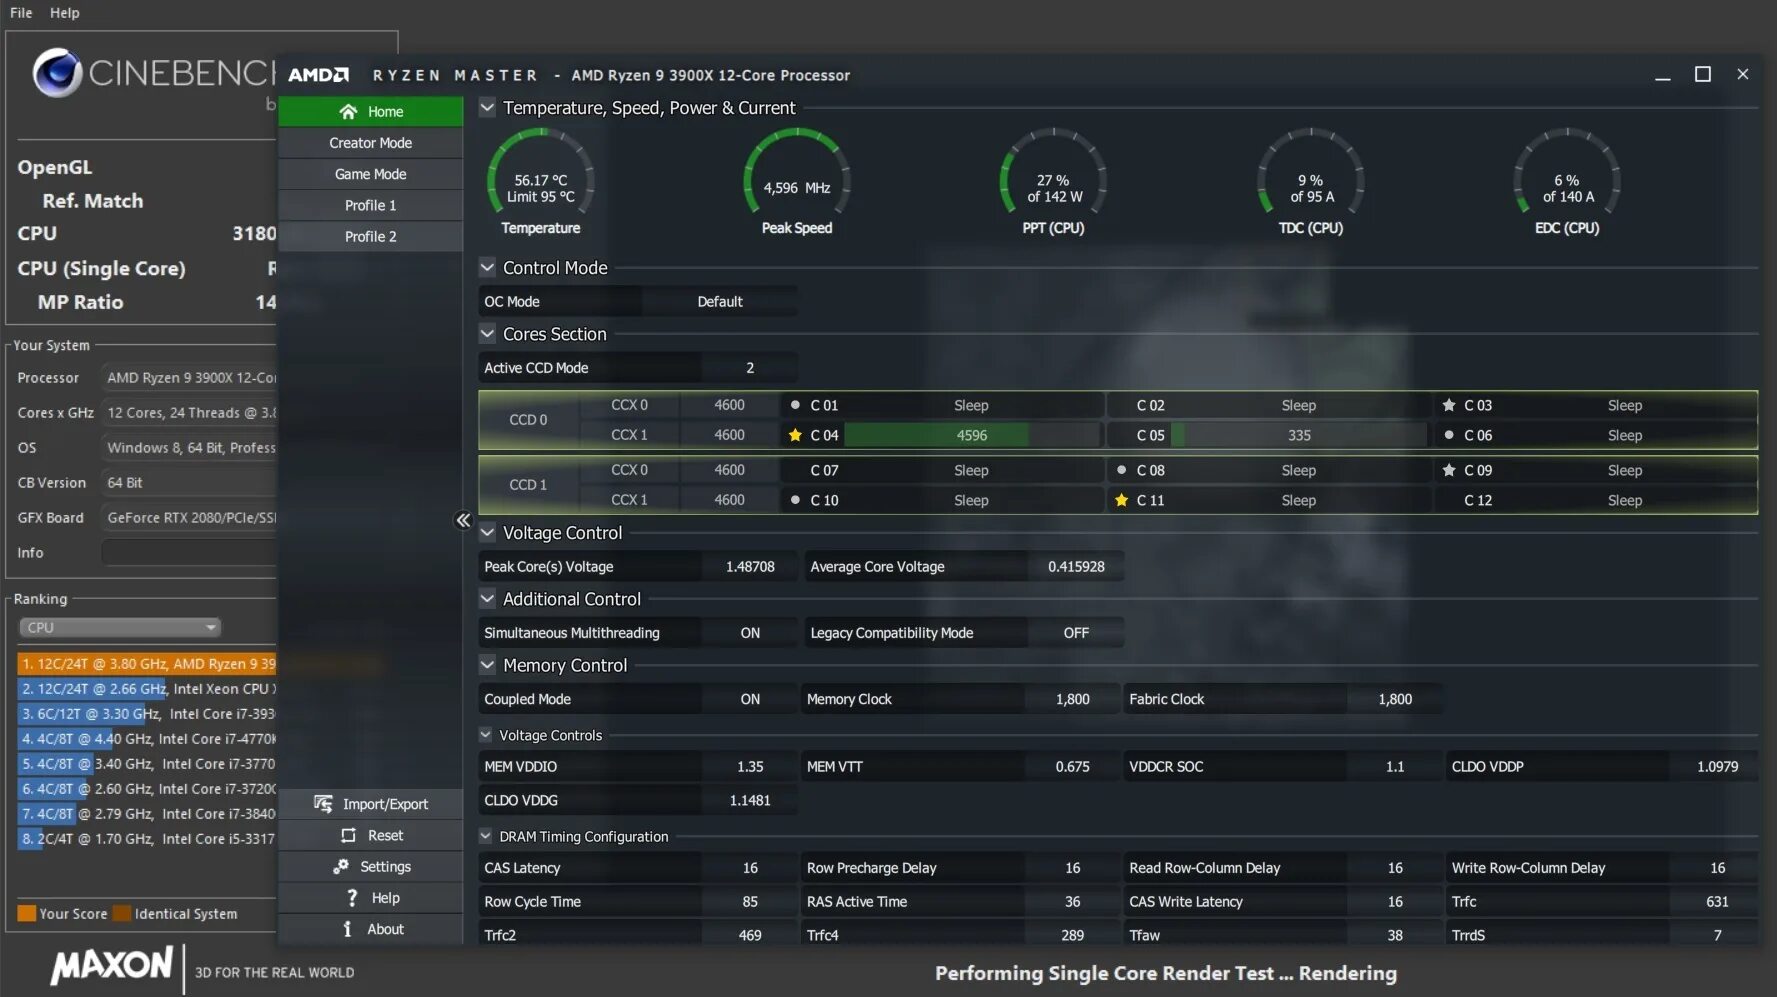Maximize the Ryzen Master window
Image resolution: width=1777 pixels, height=997 pixels.
(x=1703, y=74)
